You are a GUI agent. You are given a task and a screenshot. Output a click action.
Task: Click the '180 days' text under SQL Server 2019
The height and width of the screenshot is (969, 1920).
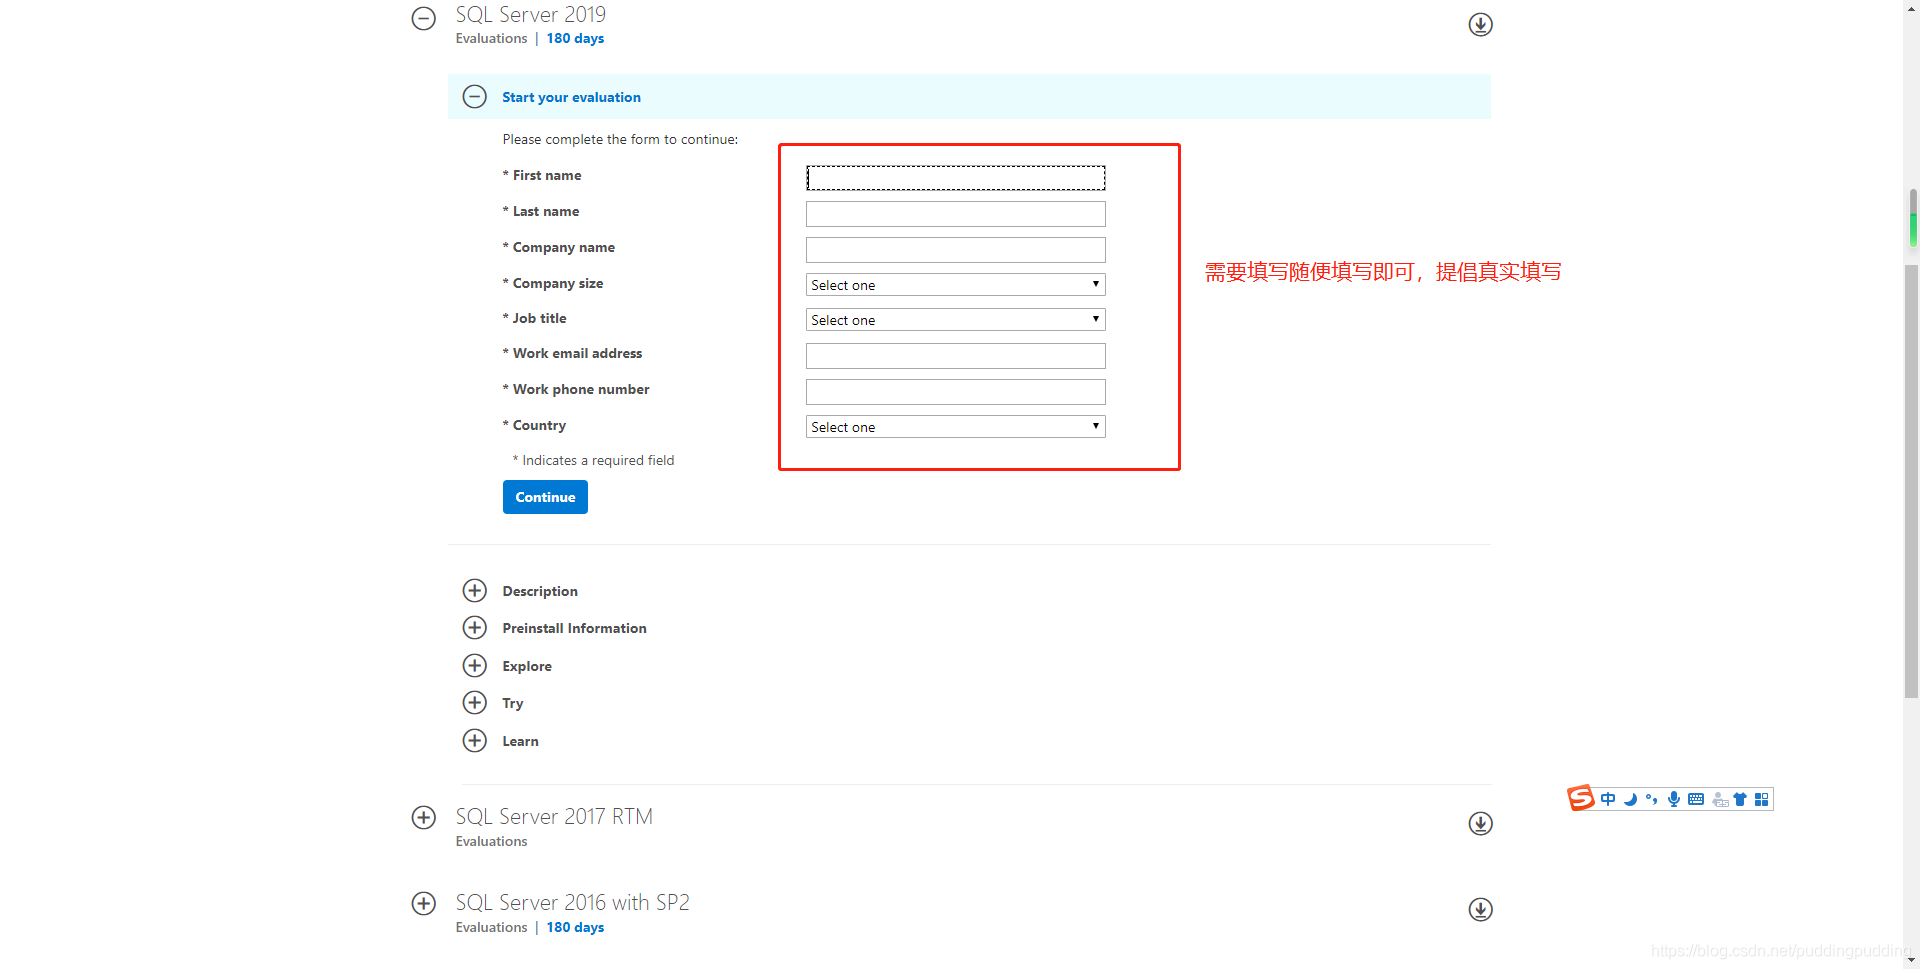pyautogui.click(x=575, y=38)
